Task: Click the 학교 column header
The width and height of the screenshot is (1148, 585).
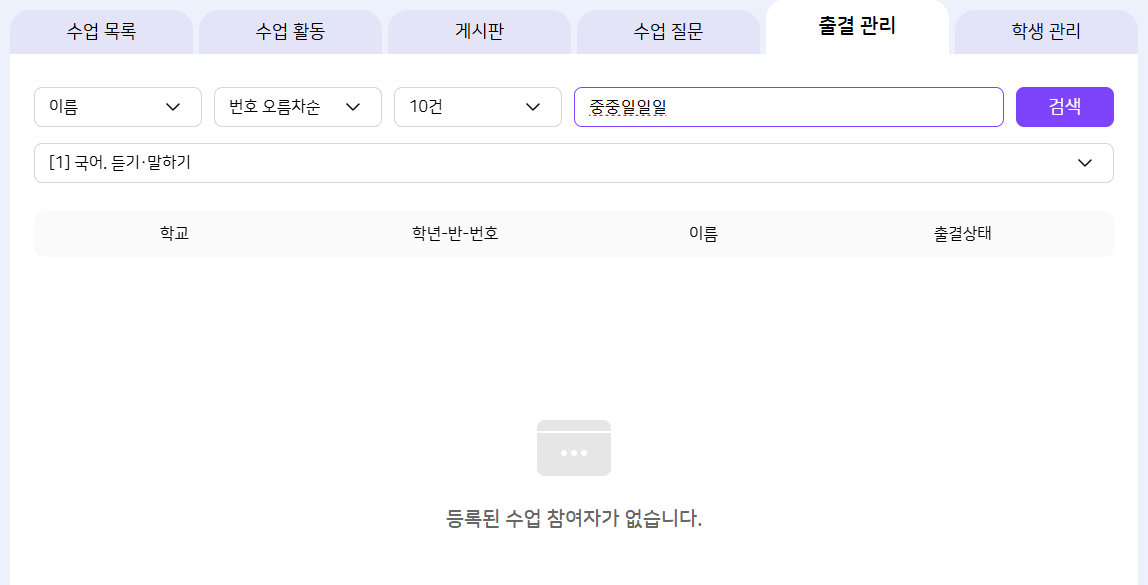Action: click(175, 234)
